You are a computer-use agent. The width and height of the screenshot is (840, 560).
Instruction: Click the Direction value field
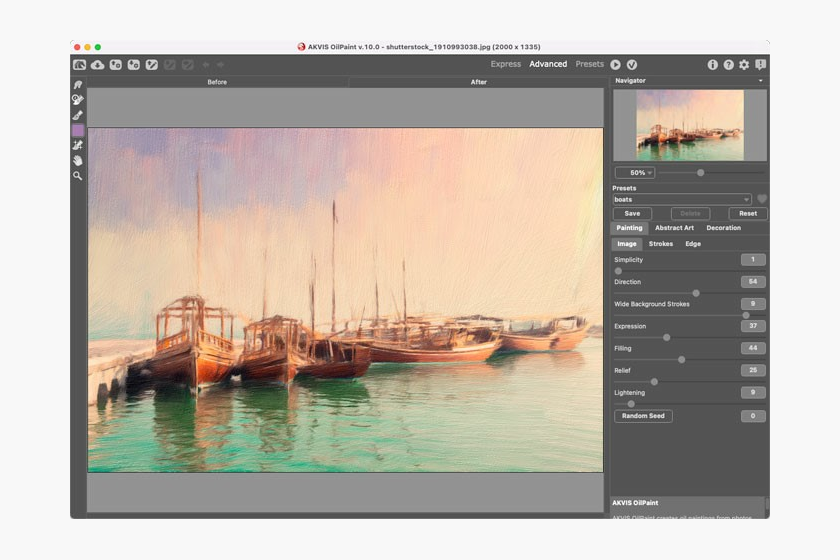click(753, 282)
